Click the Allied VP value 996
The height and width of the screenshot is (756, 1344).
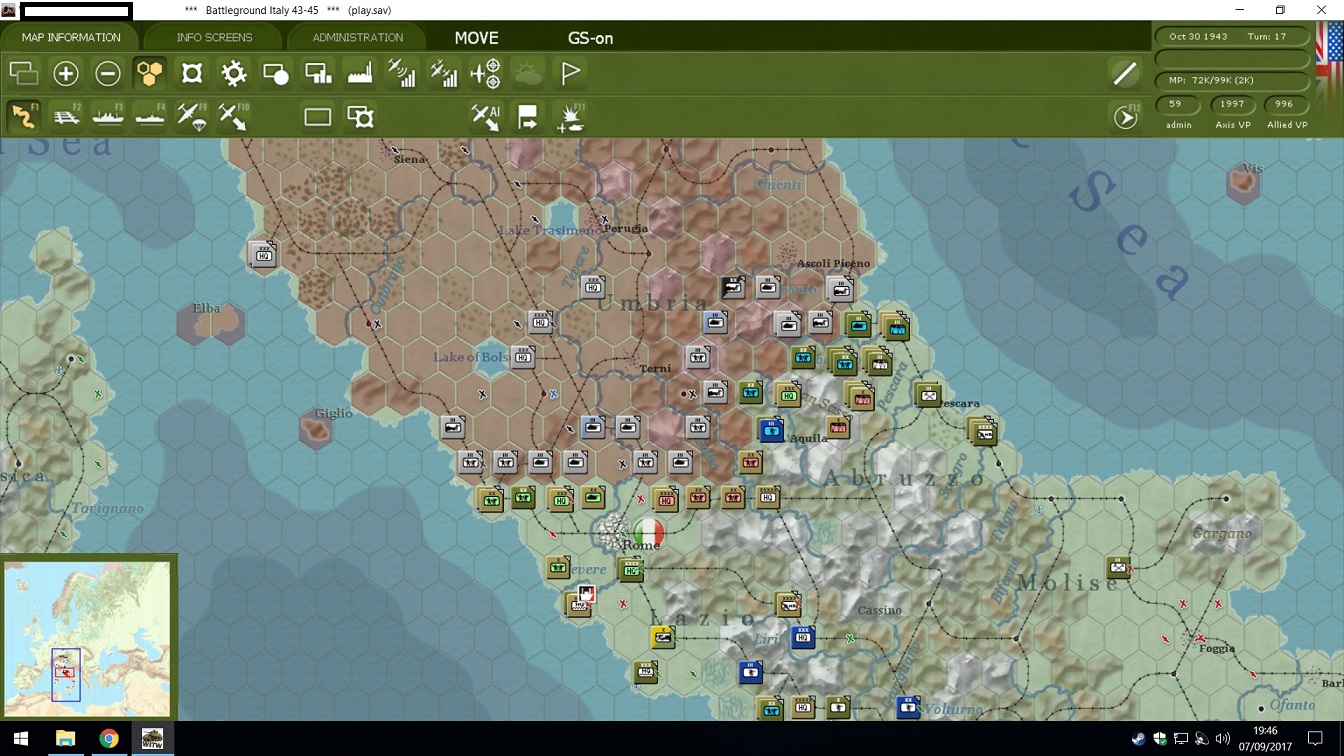coord(1285,104)
